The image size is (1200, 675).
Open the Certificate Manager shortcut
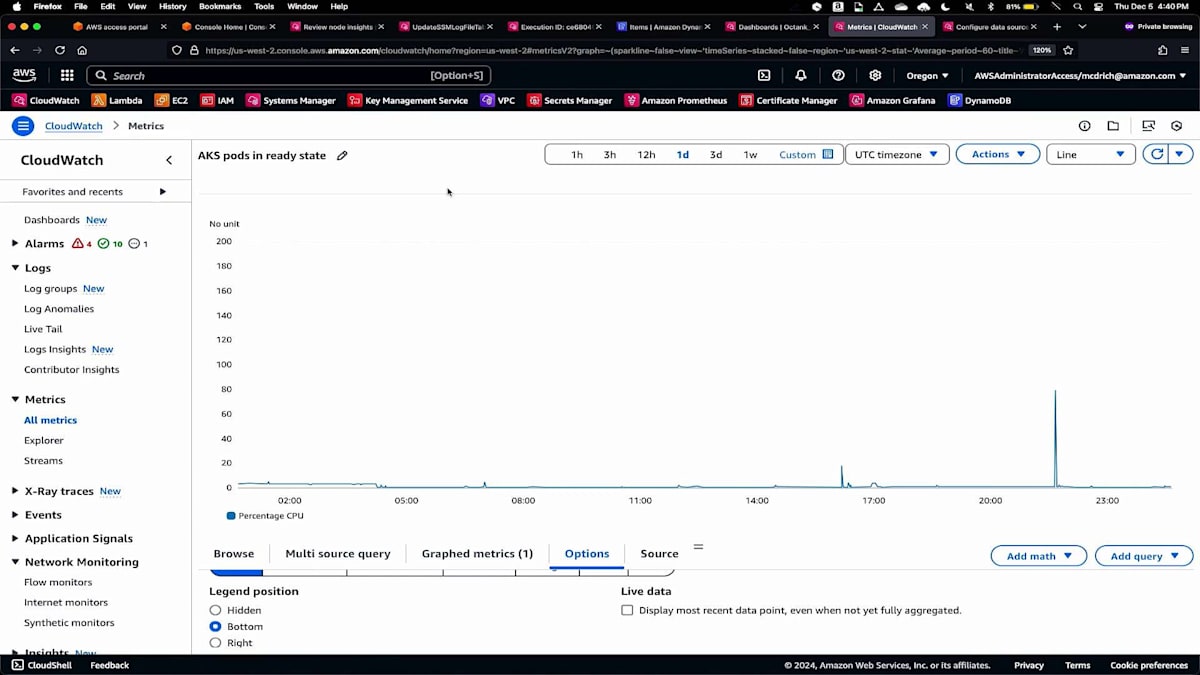point(789,100)
